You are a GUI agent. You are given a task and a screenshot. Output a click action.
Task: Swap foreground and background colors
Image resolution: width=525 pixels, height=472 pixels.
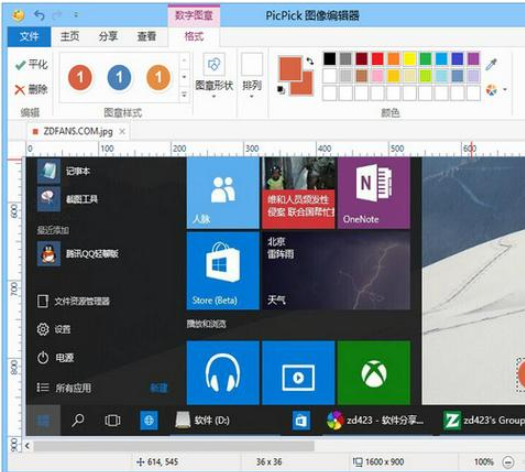pyautogui.click(x=310, y=61)
